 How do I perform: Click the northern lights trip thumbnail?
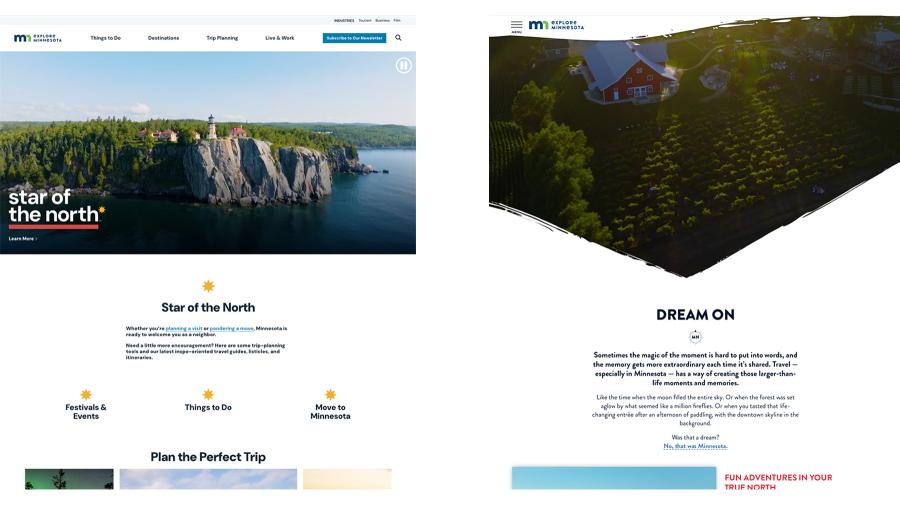[69, 479]
